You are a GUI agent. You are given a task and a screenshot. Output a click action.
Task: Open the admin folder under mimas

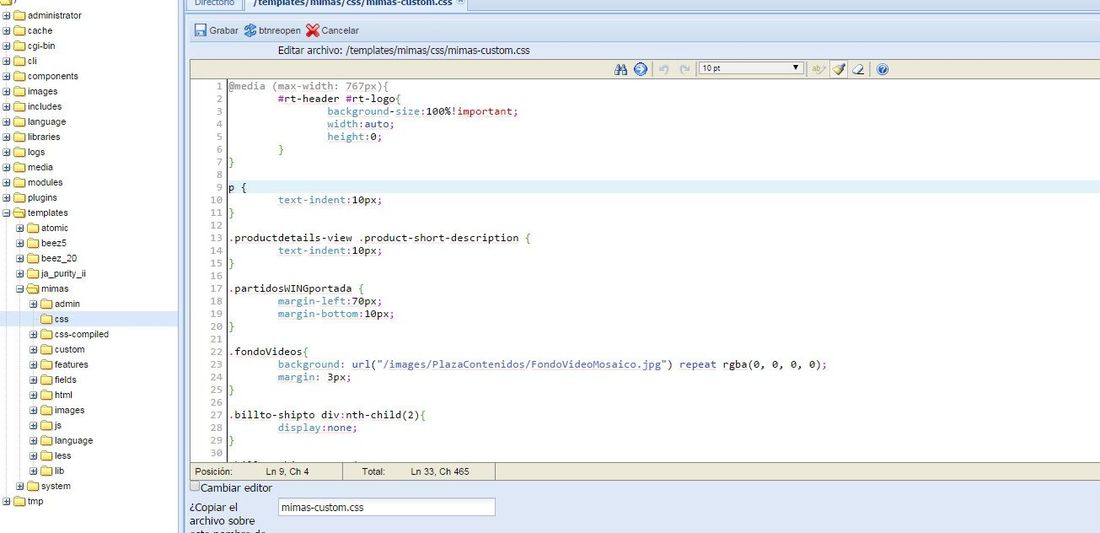(67, 304)
